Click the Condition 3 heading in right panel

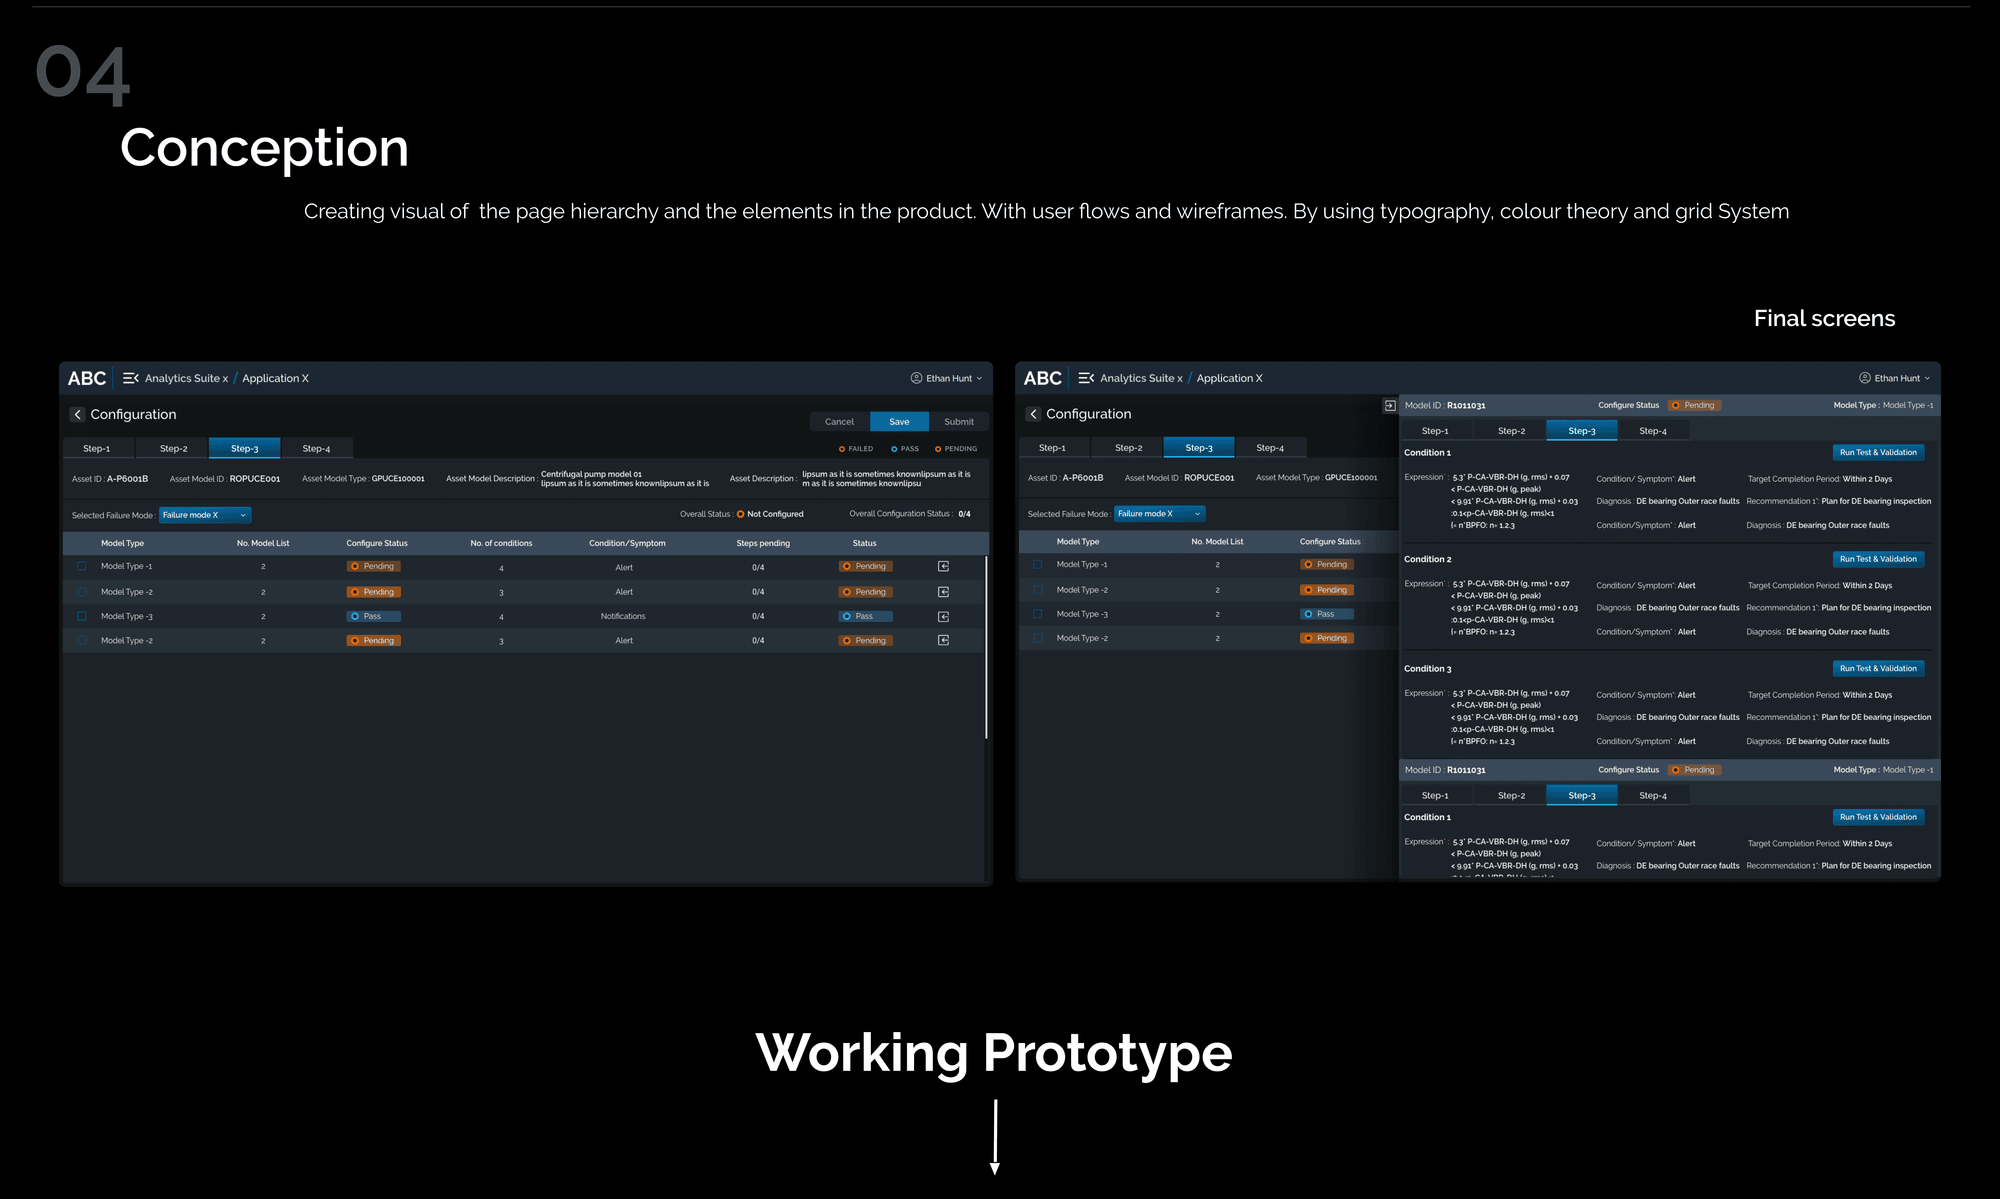coord(1427,669)
